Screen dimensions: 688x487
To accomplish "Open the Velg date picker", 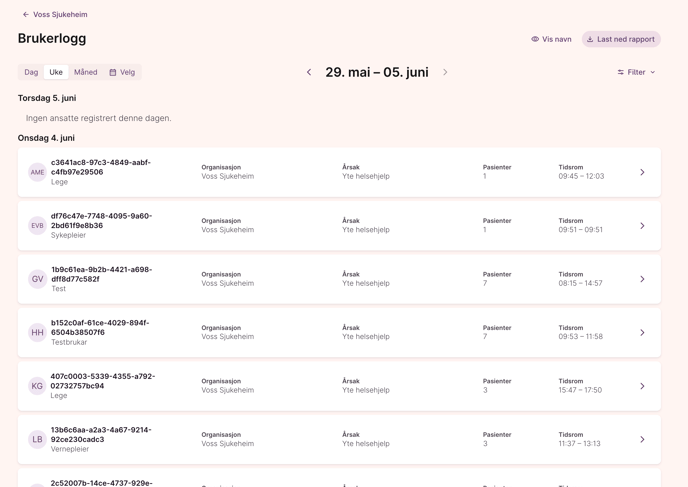I will [122, 72].
